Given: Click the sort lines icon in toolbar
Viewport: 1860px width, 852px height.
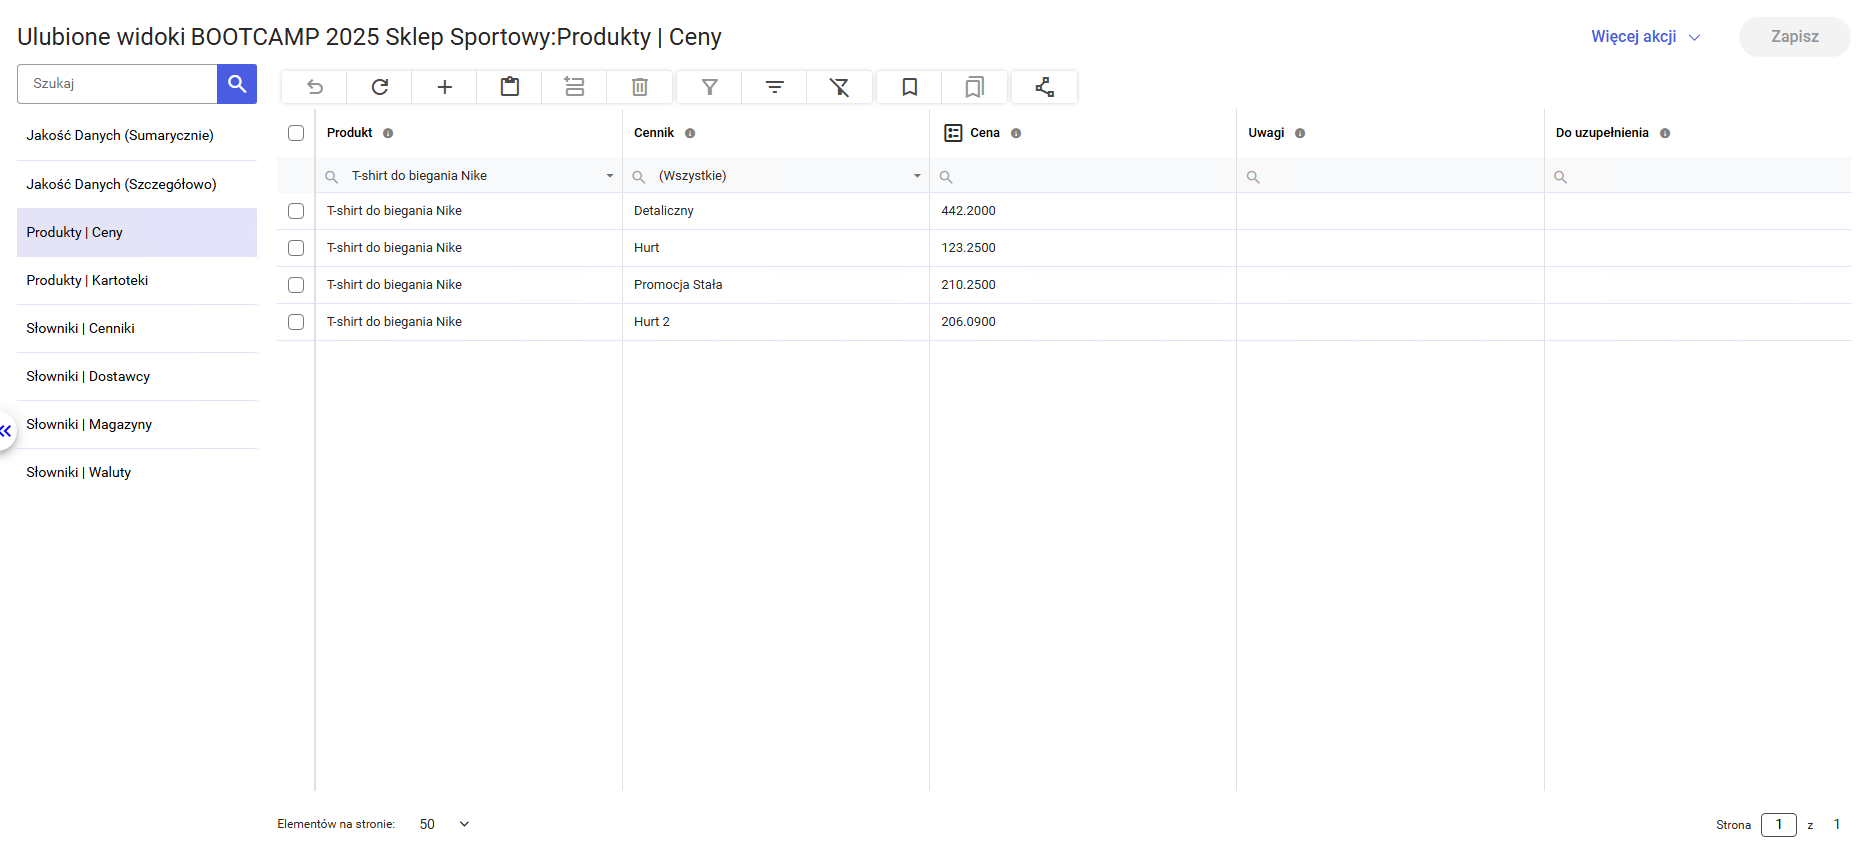Looking at the screenshot, I should (x=774, y=87).
